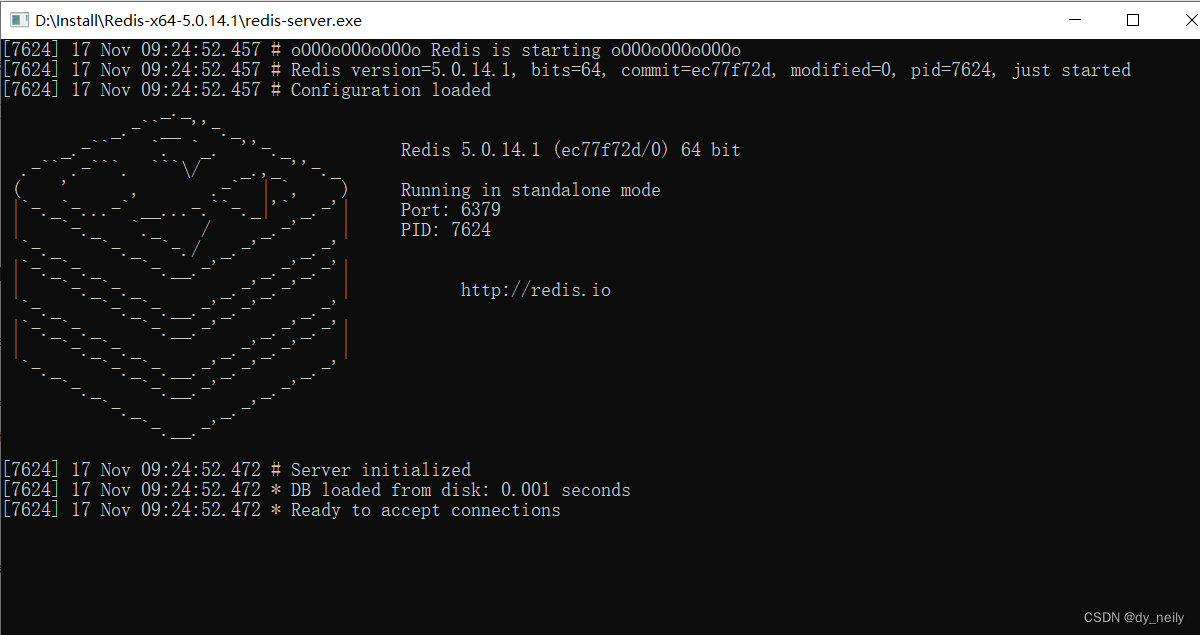The height and width of the screenshot is (635, 1200).
Task: Click the hash mark before 'Configuration loaded'
Action: [276, 89]
